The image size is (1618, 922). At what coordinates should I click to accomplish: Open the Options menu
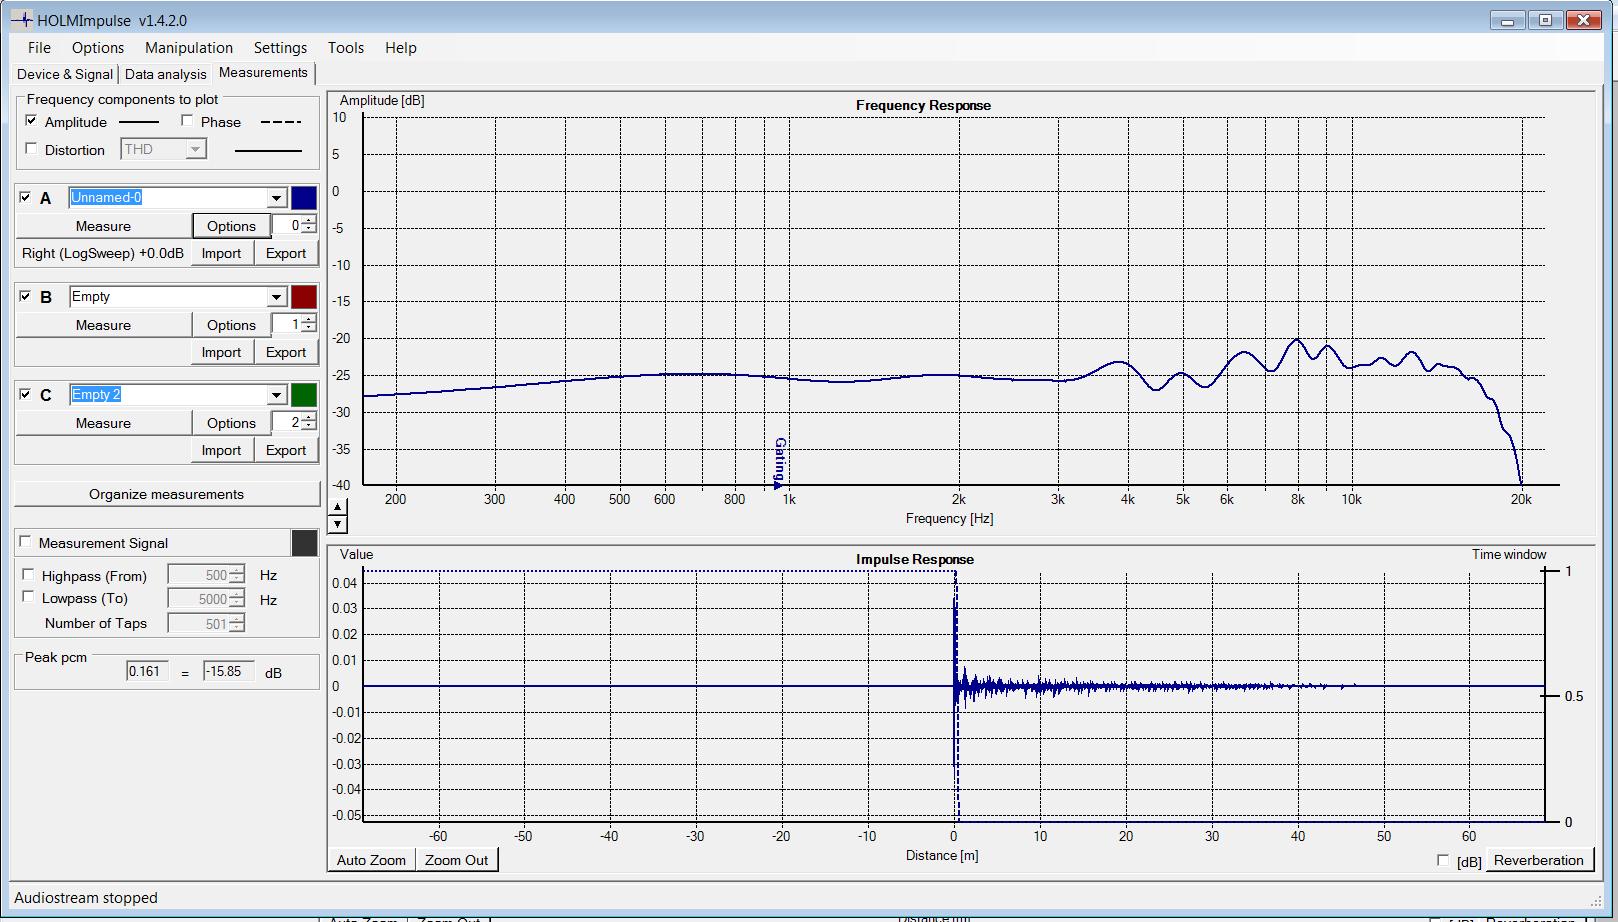click(98, 47)
